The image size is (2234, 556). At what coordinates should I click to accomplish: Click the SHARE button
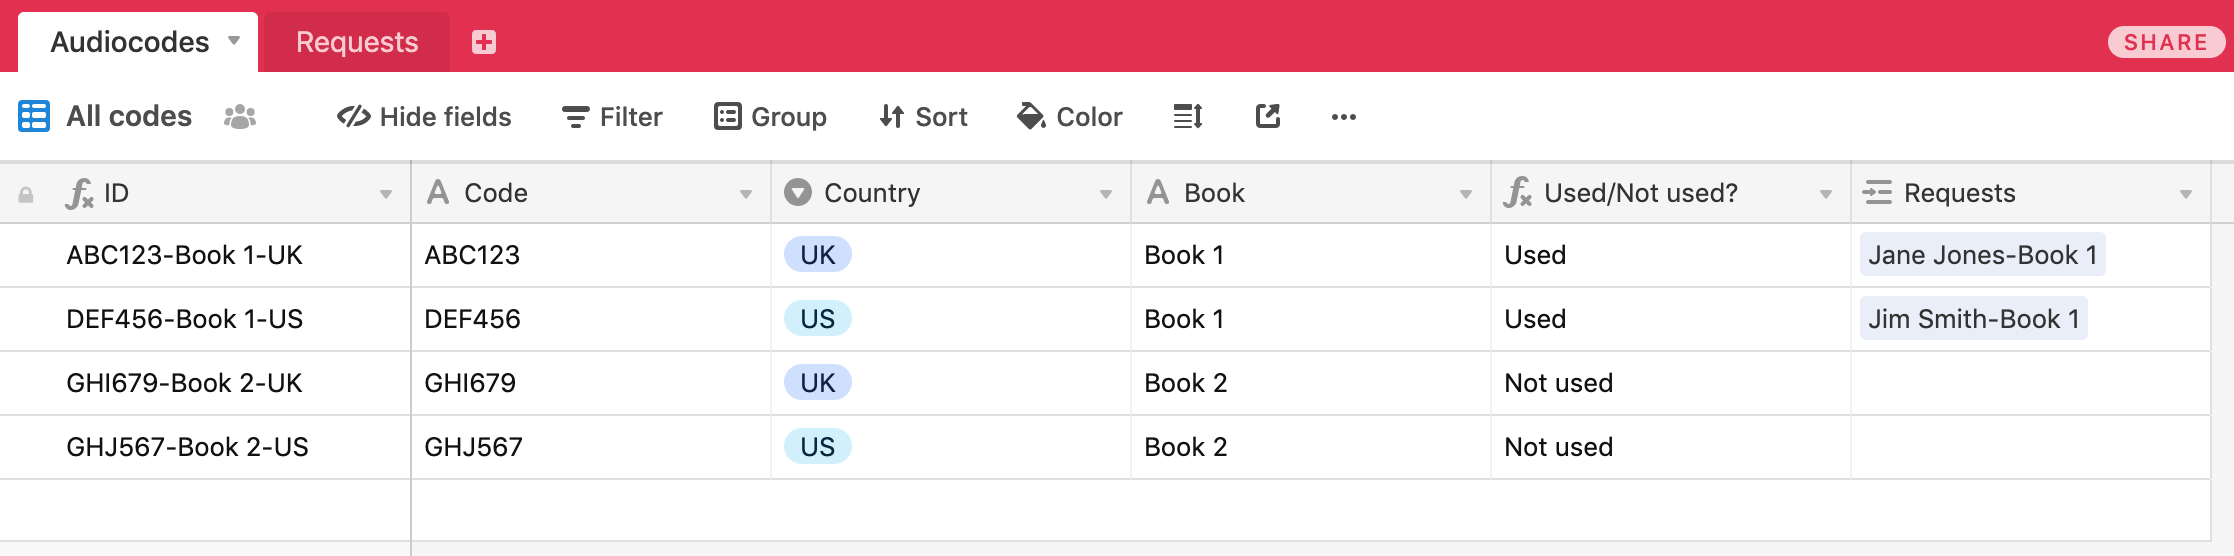[x=2166, y=42]
